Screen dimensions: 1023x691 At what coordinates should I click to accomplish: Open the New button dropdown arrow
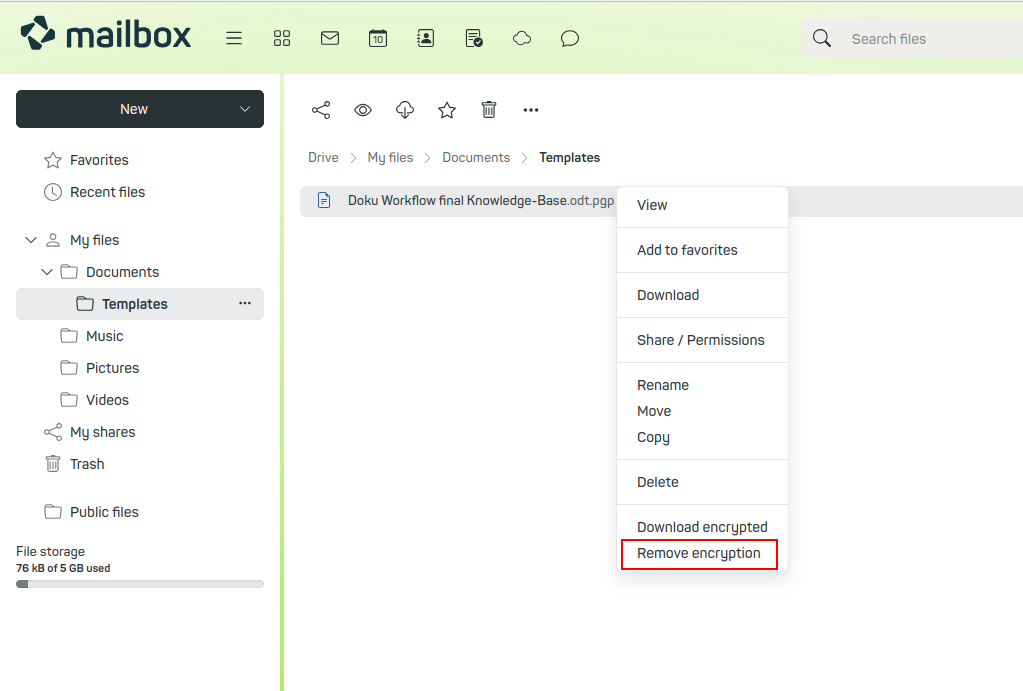coord(245,109)
